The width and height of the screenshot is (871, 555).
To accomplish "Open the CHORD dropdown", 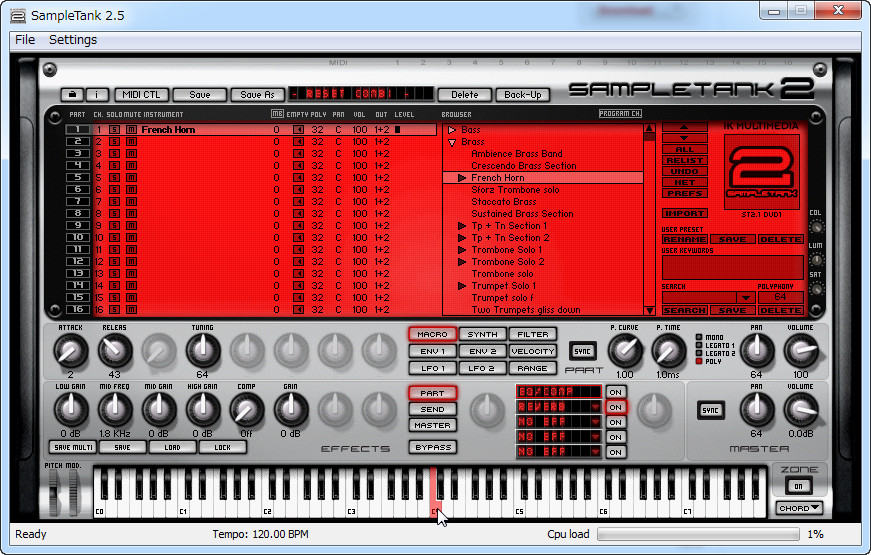I will click(x=799, y=508).
